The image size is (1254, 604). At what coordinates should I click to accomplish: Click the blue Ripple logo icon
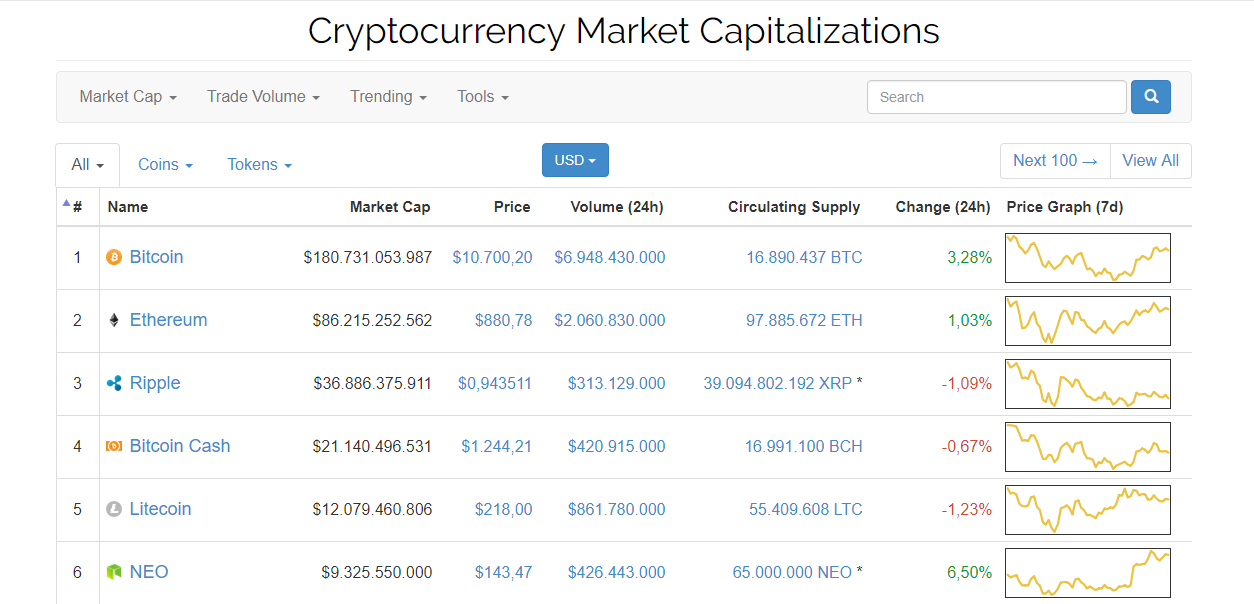click(114, 383)
